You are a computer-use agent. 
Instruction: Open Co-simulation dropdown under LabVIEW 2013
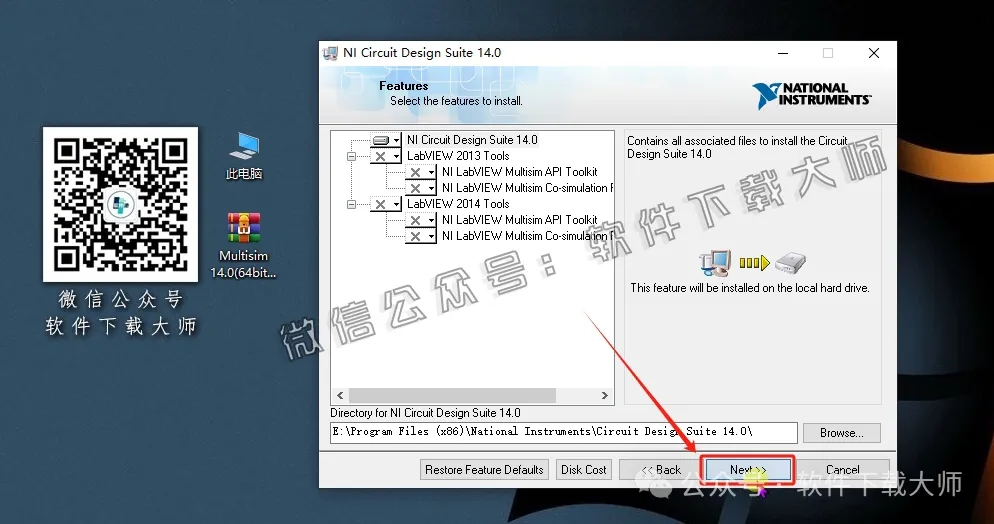421,188
